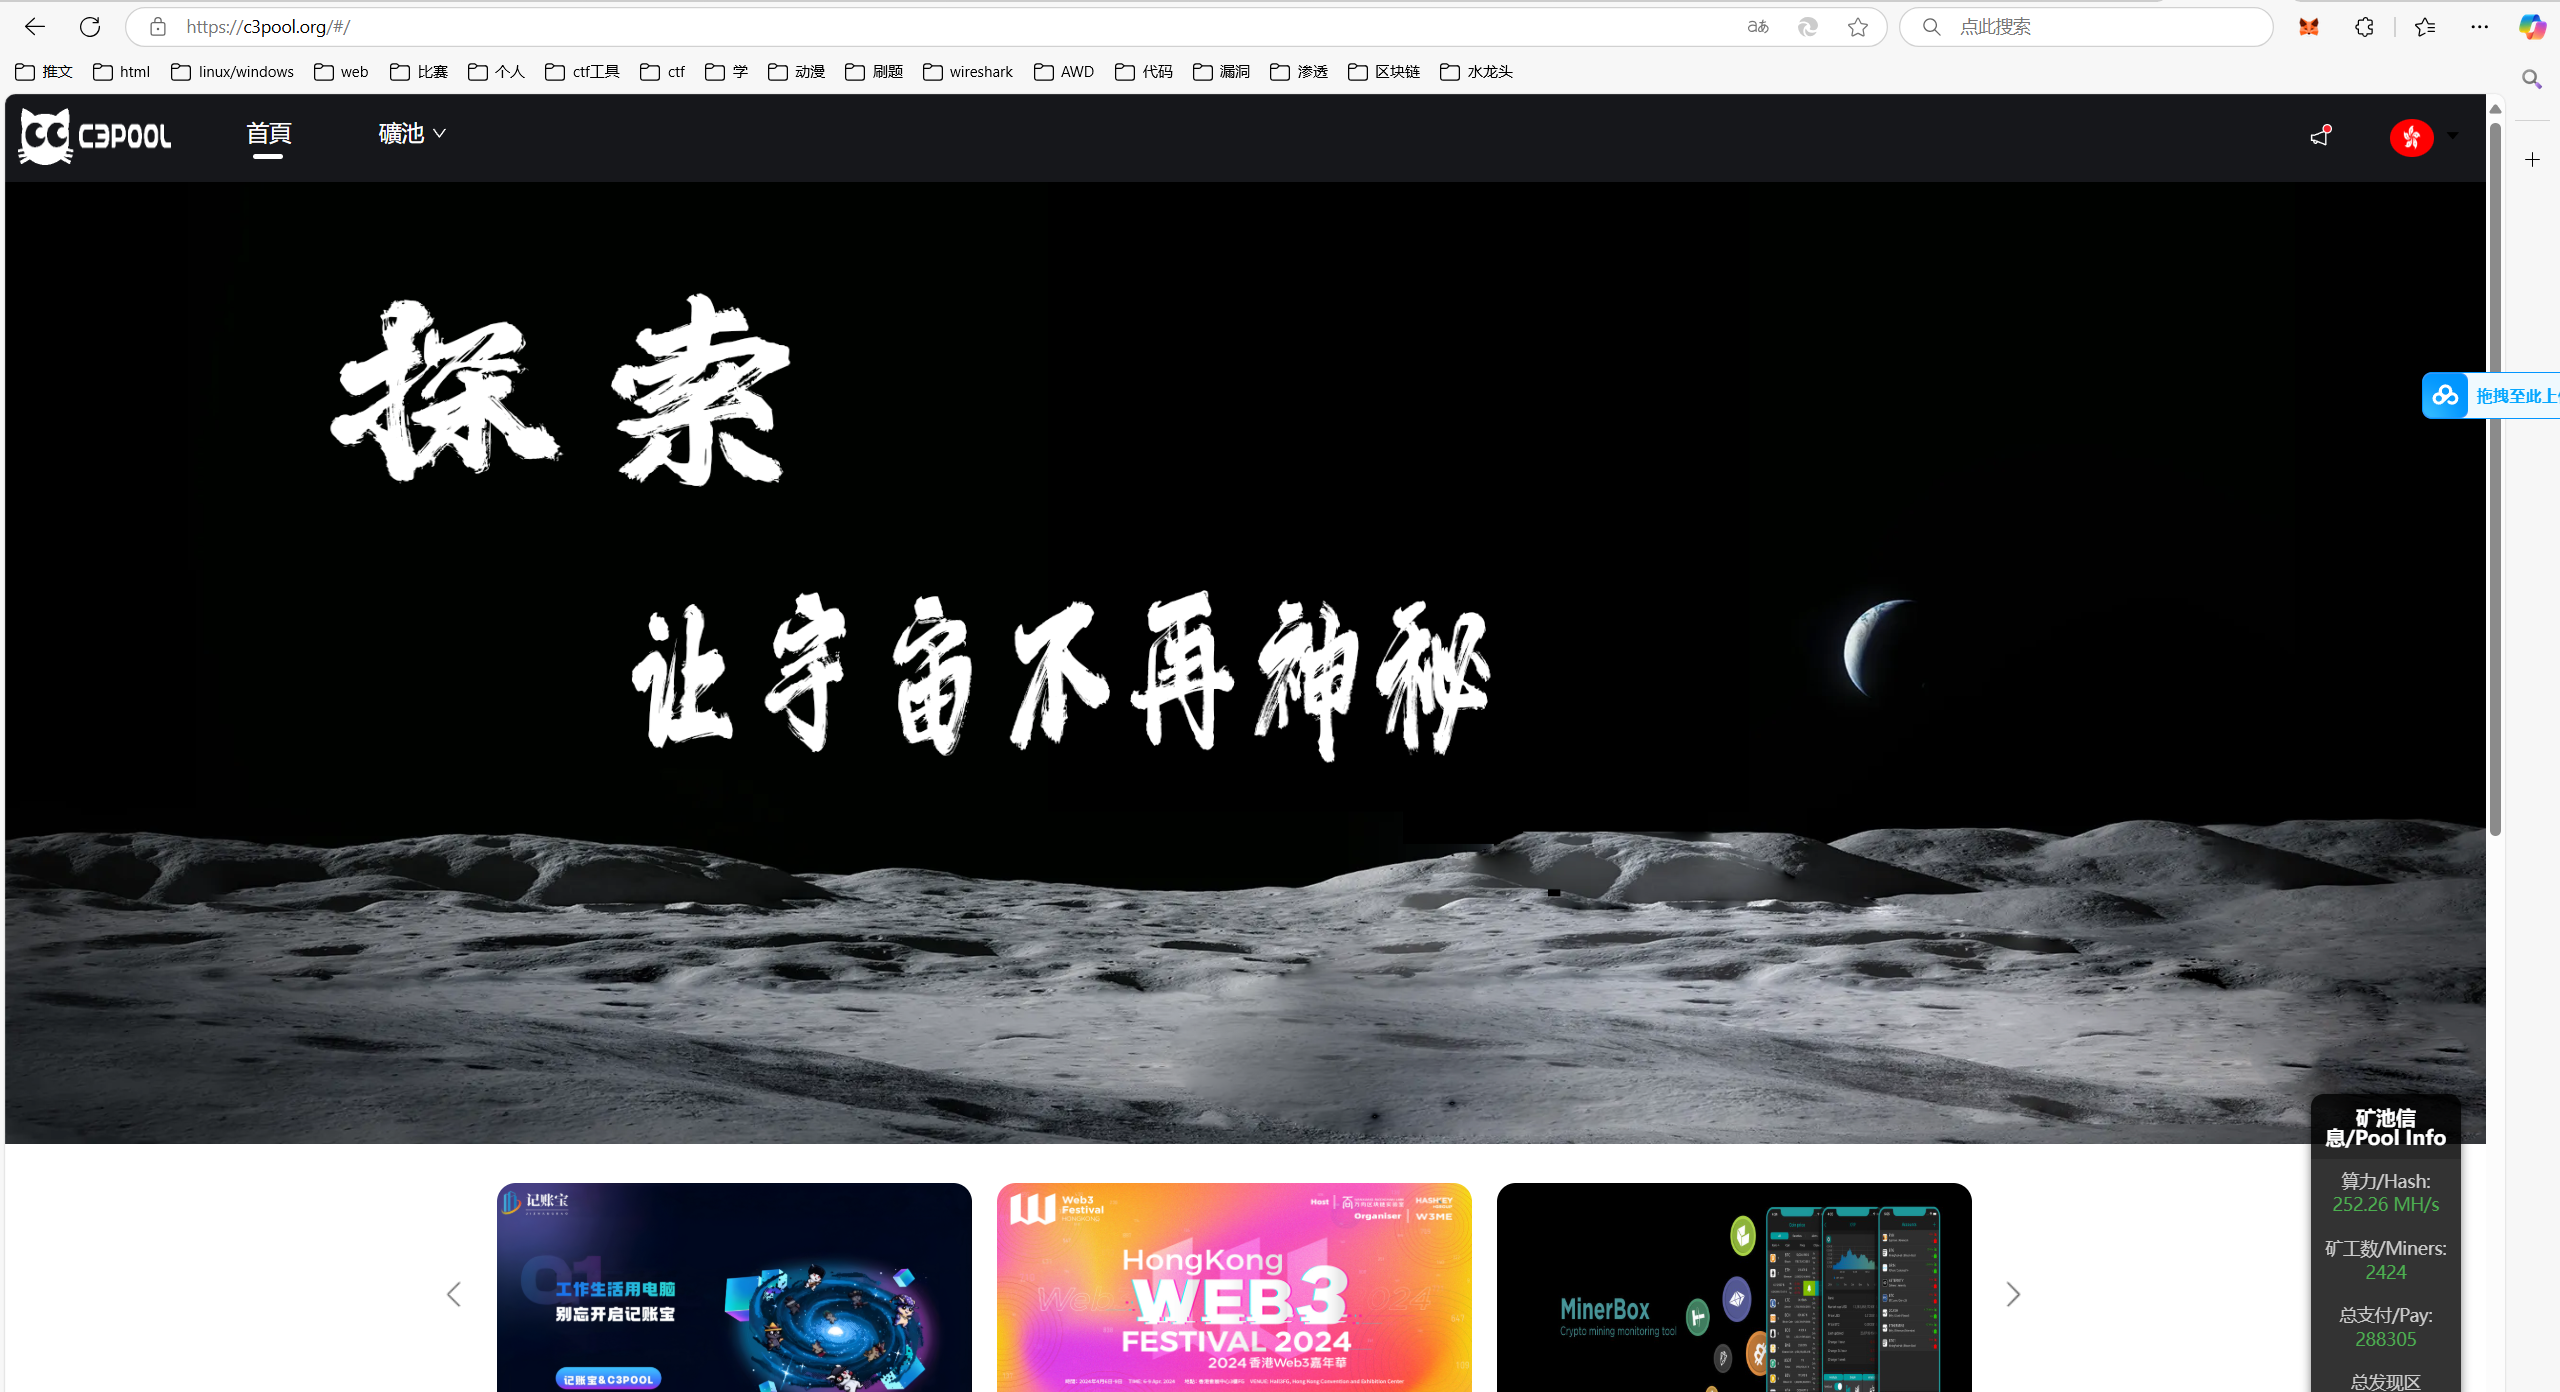Open browser Settings and more menu
Image resolution: width=2560 pixels, height=1392 pixels.
2479,27
